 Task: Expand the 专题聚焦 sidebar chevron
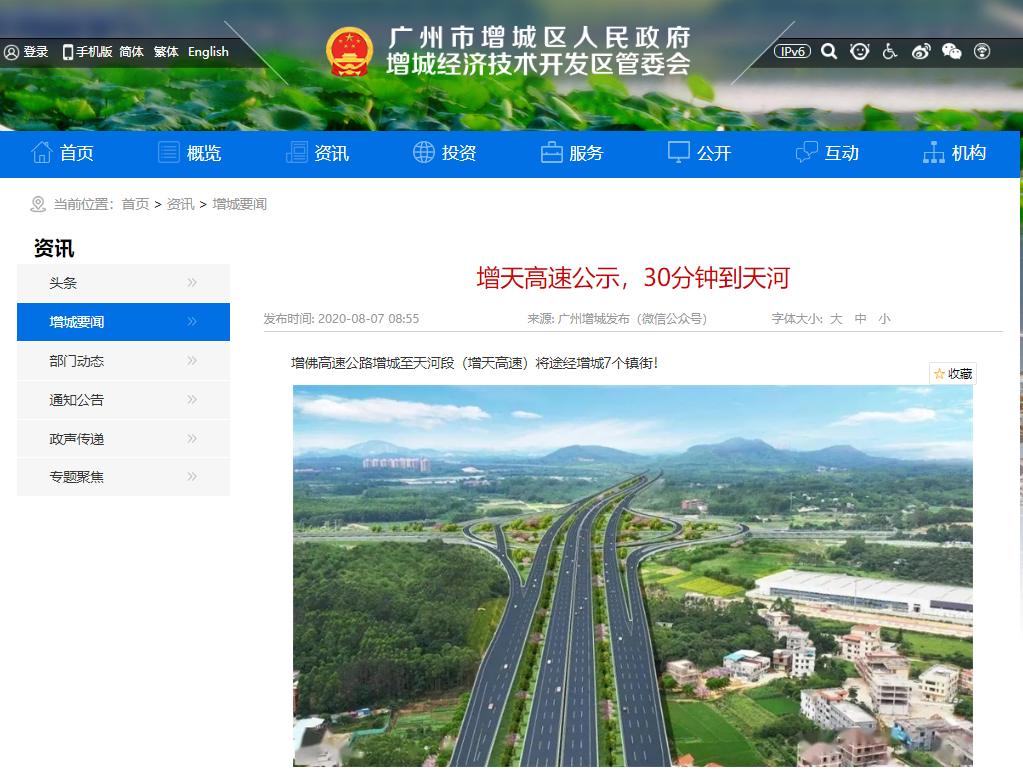point(190,477)
